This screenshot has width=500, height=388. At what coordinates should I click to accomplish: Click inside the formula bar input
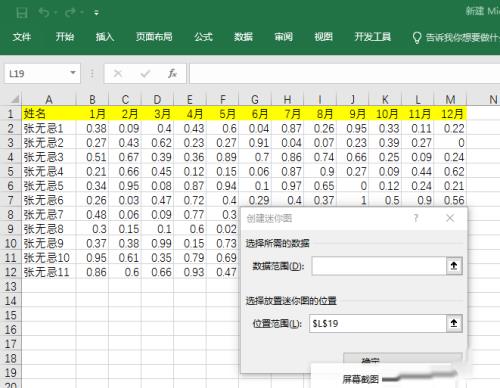pyautogui.click(x=345, y=73)
